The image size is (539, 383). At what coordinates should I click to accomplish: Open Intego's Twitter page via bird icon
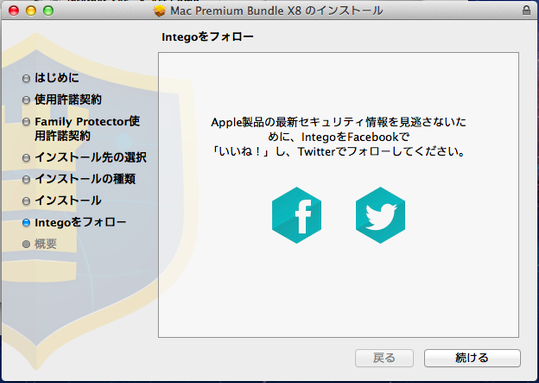pyautogui.click(x=381, y=215)
